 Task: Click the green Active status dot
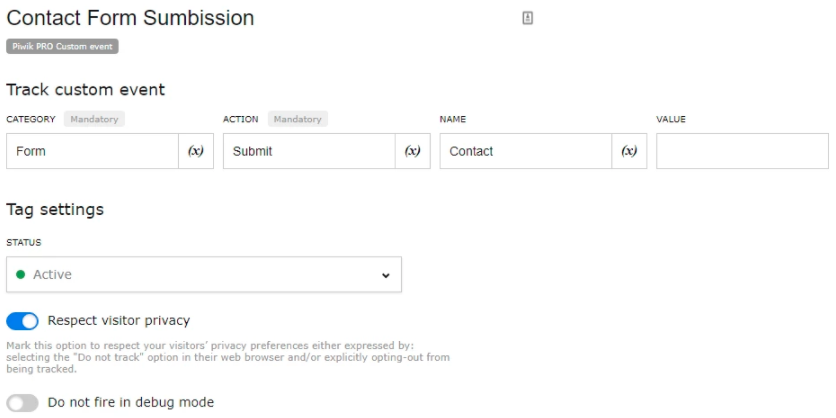pyautogui.click(x=21, y=275)
